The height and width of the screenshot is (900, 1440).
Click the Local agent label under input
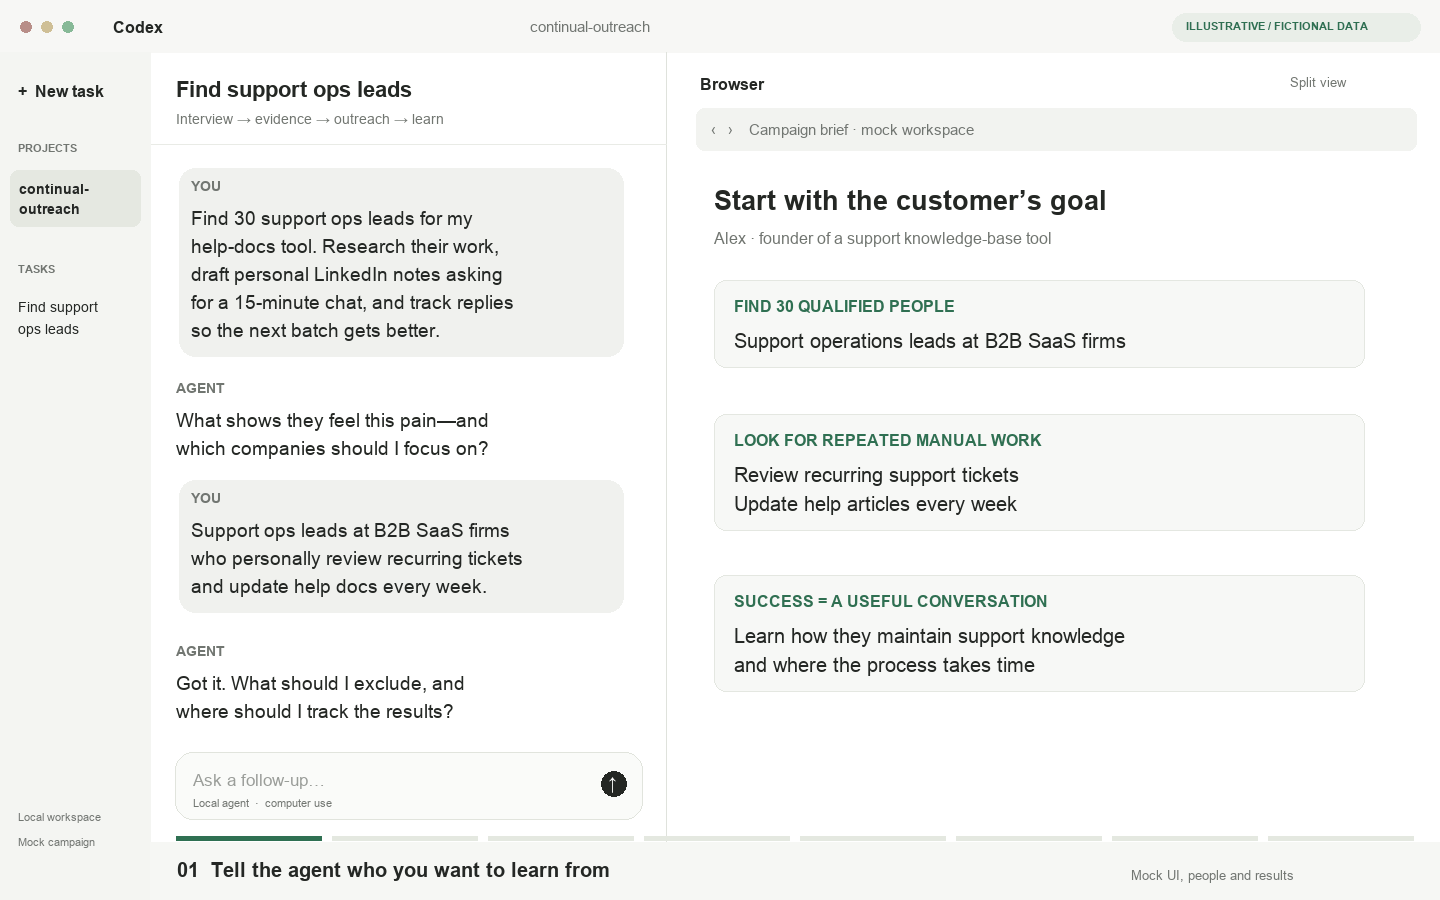tap(221, 803)
